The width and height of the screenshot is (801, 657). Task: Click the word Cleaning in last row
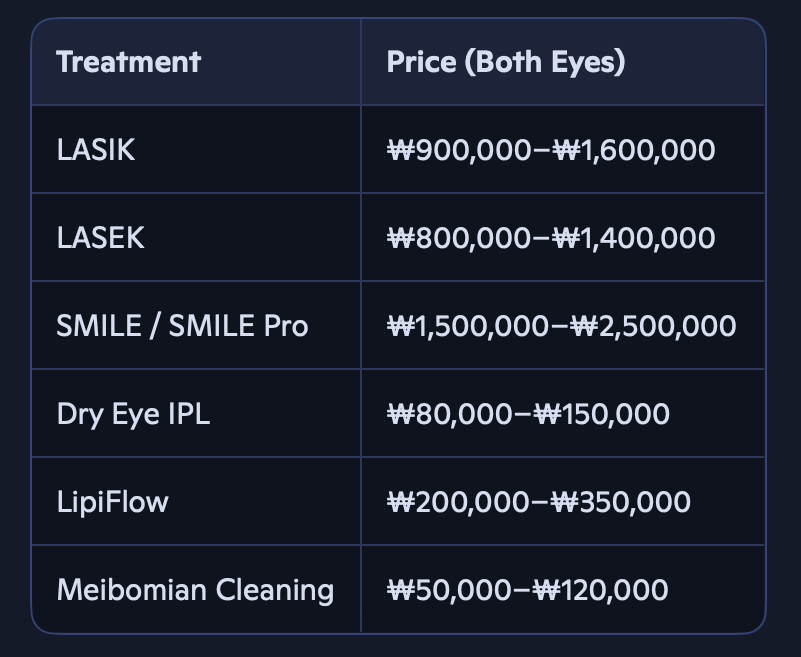point(275,591)
